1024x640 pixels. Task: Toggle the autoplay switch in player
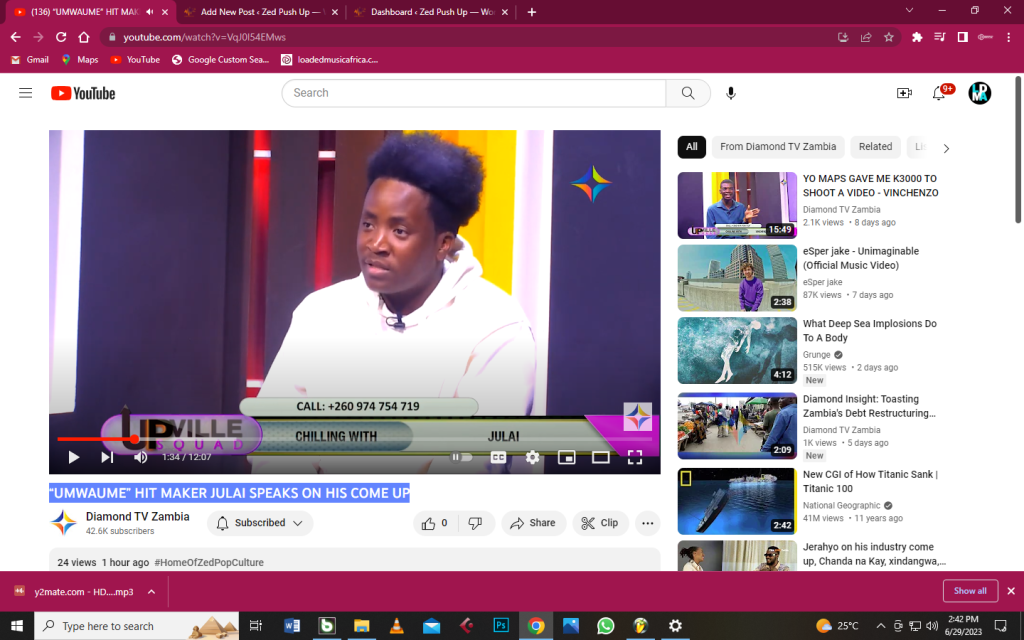462,457
